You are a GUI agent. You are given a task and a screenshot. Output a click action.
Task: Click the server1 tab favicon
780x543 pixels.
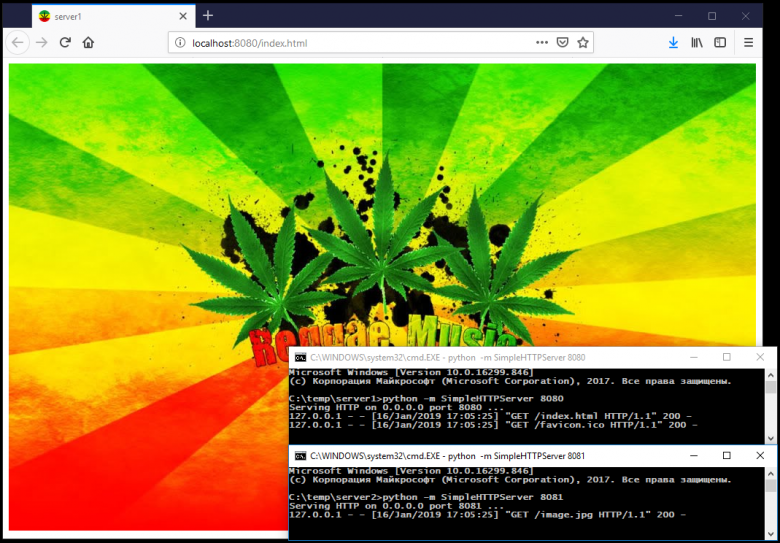[x=44, y=16]
